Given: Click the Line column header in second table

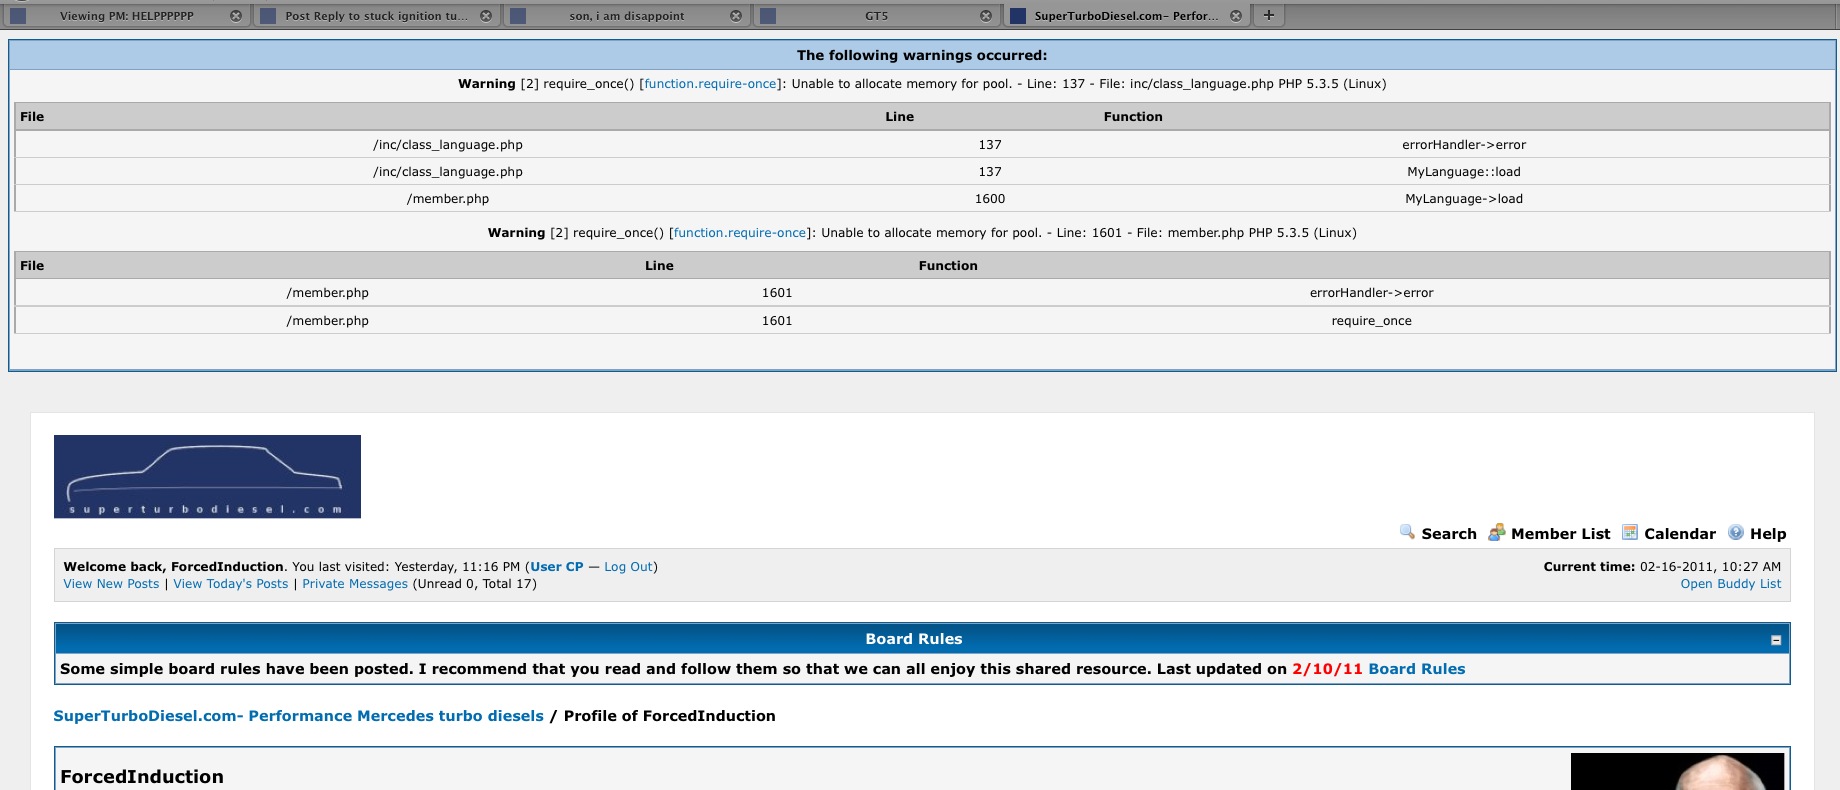Looking at the screenshot, I should (x=659, y=266).
